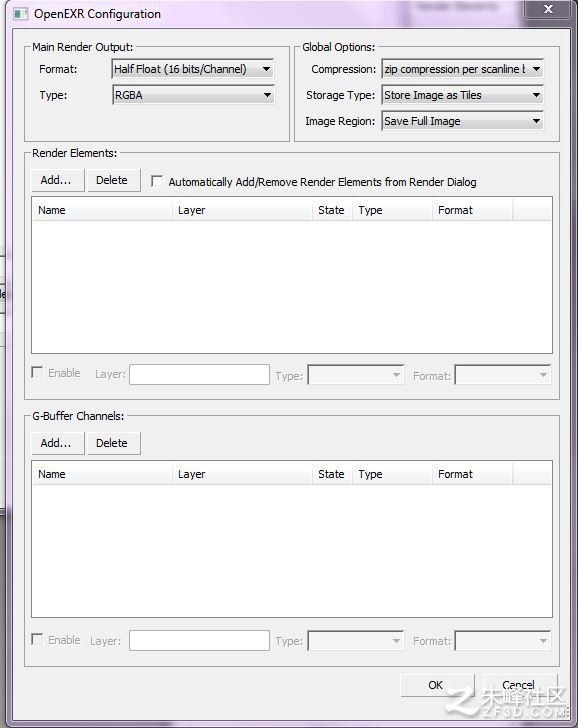Click Type column header in G-Buffer Channels list
The width and height of the screenshot is (578, 728).
[392, 474]
